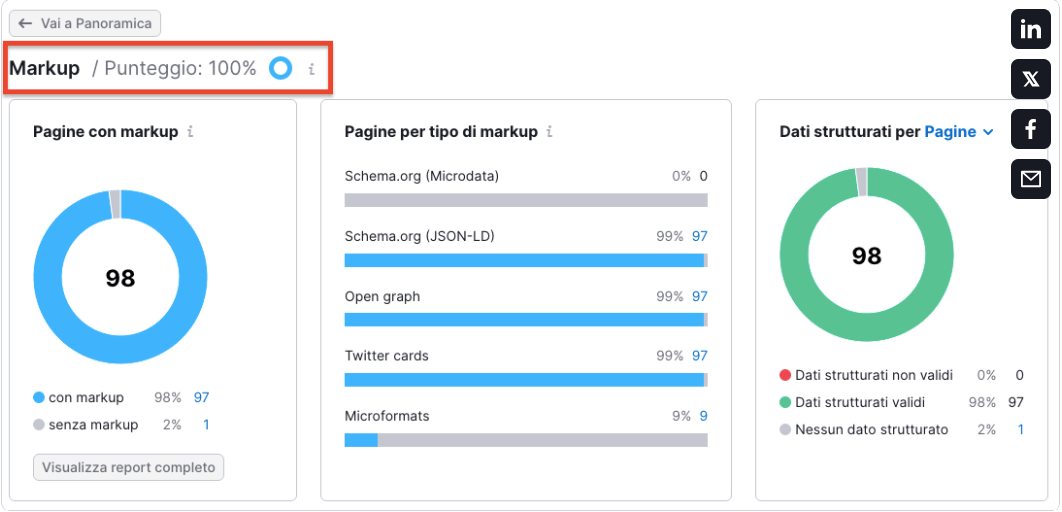This screenshot has width=1062, height=512.
Task: Open the 1 page senza markup link
Action: (206, 425)
